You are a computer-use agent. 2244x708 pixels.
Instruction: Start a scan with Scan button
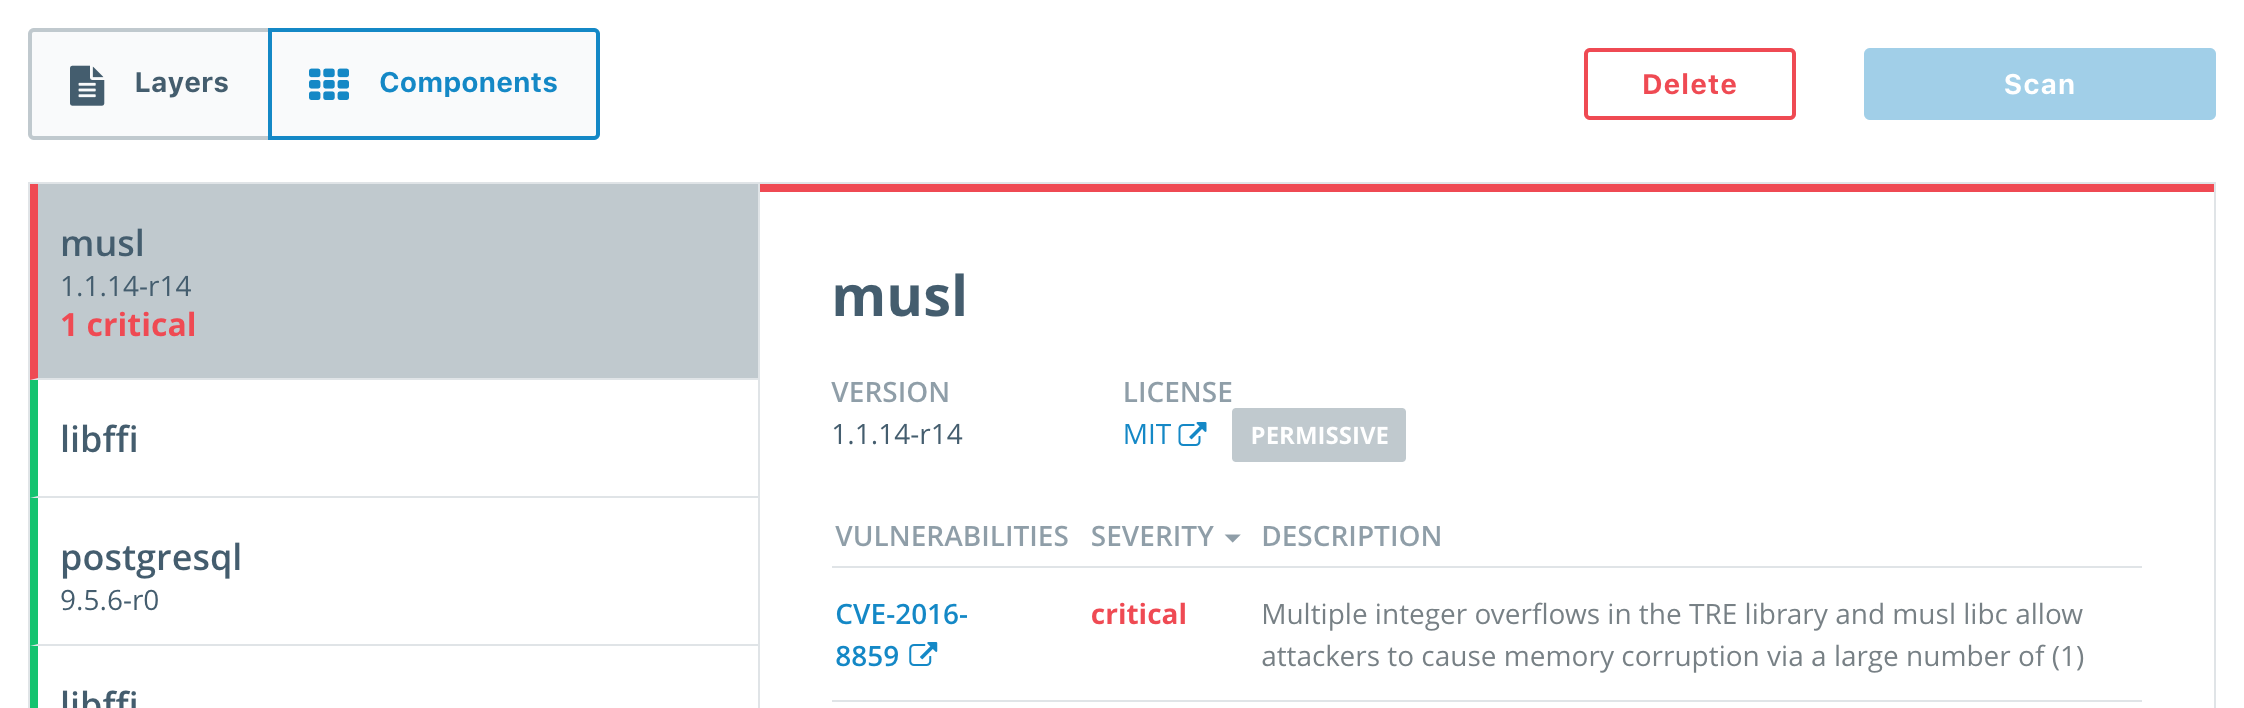pyautogui.click(x=2038, y=84)
